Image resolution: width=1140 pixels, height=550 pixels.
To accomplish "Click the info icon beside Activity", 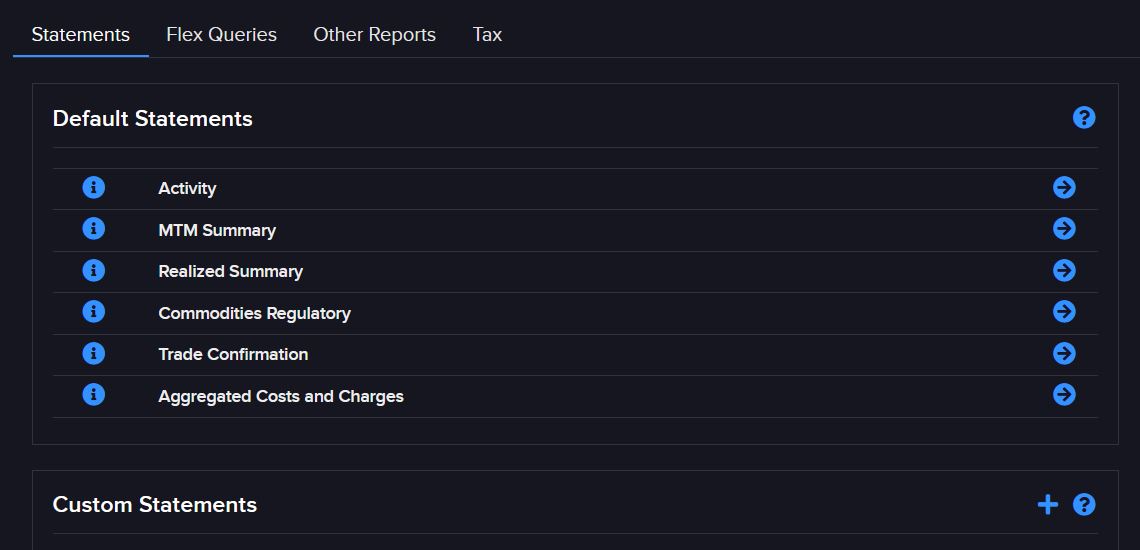I will [93, 188].
